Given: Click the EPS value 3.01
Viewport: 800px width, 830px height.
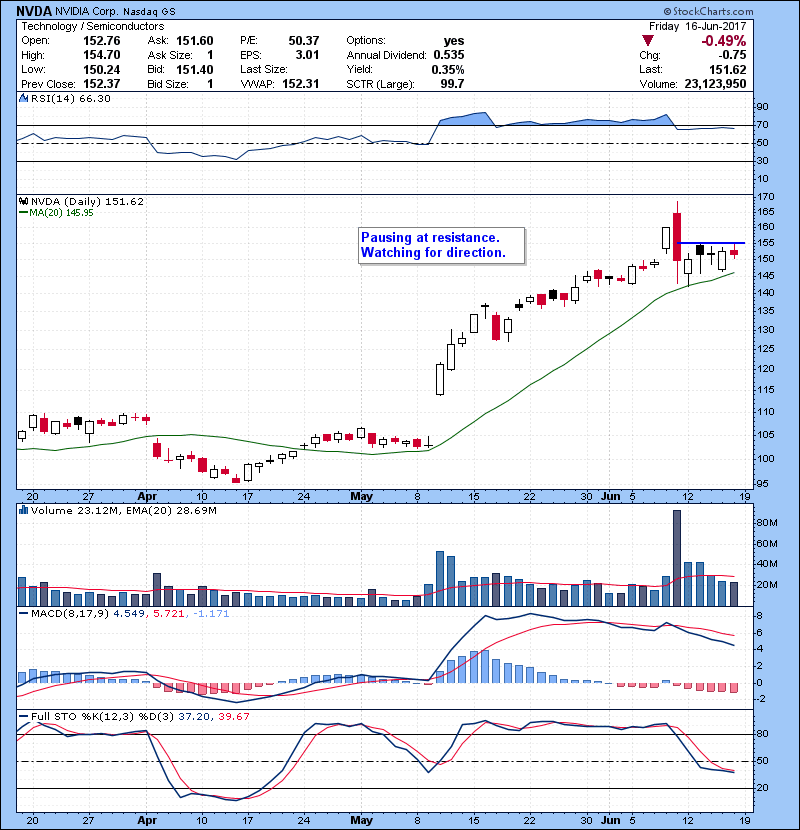Looking at the screenshot, I should 308,55.
